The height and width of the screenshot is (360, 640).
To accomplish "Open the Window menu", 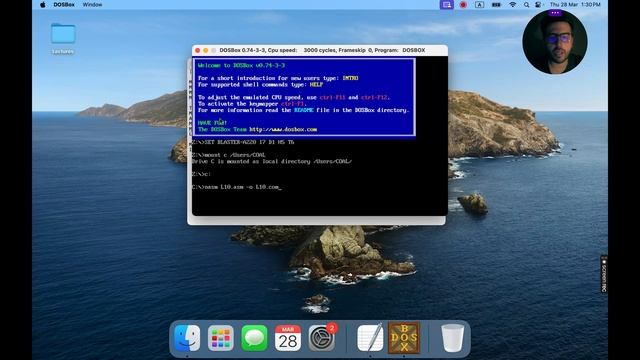I will (92, 5).
